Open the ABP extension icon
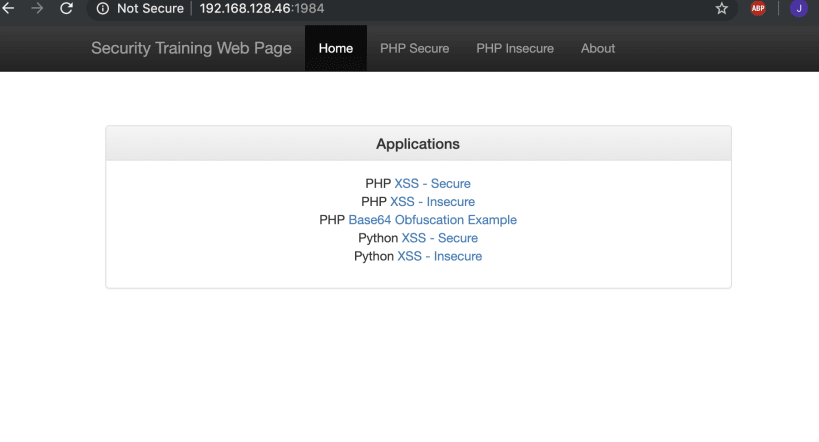 point(758,8)
